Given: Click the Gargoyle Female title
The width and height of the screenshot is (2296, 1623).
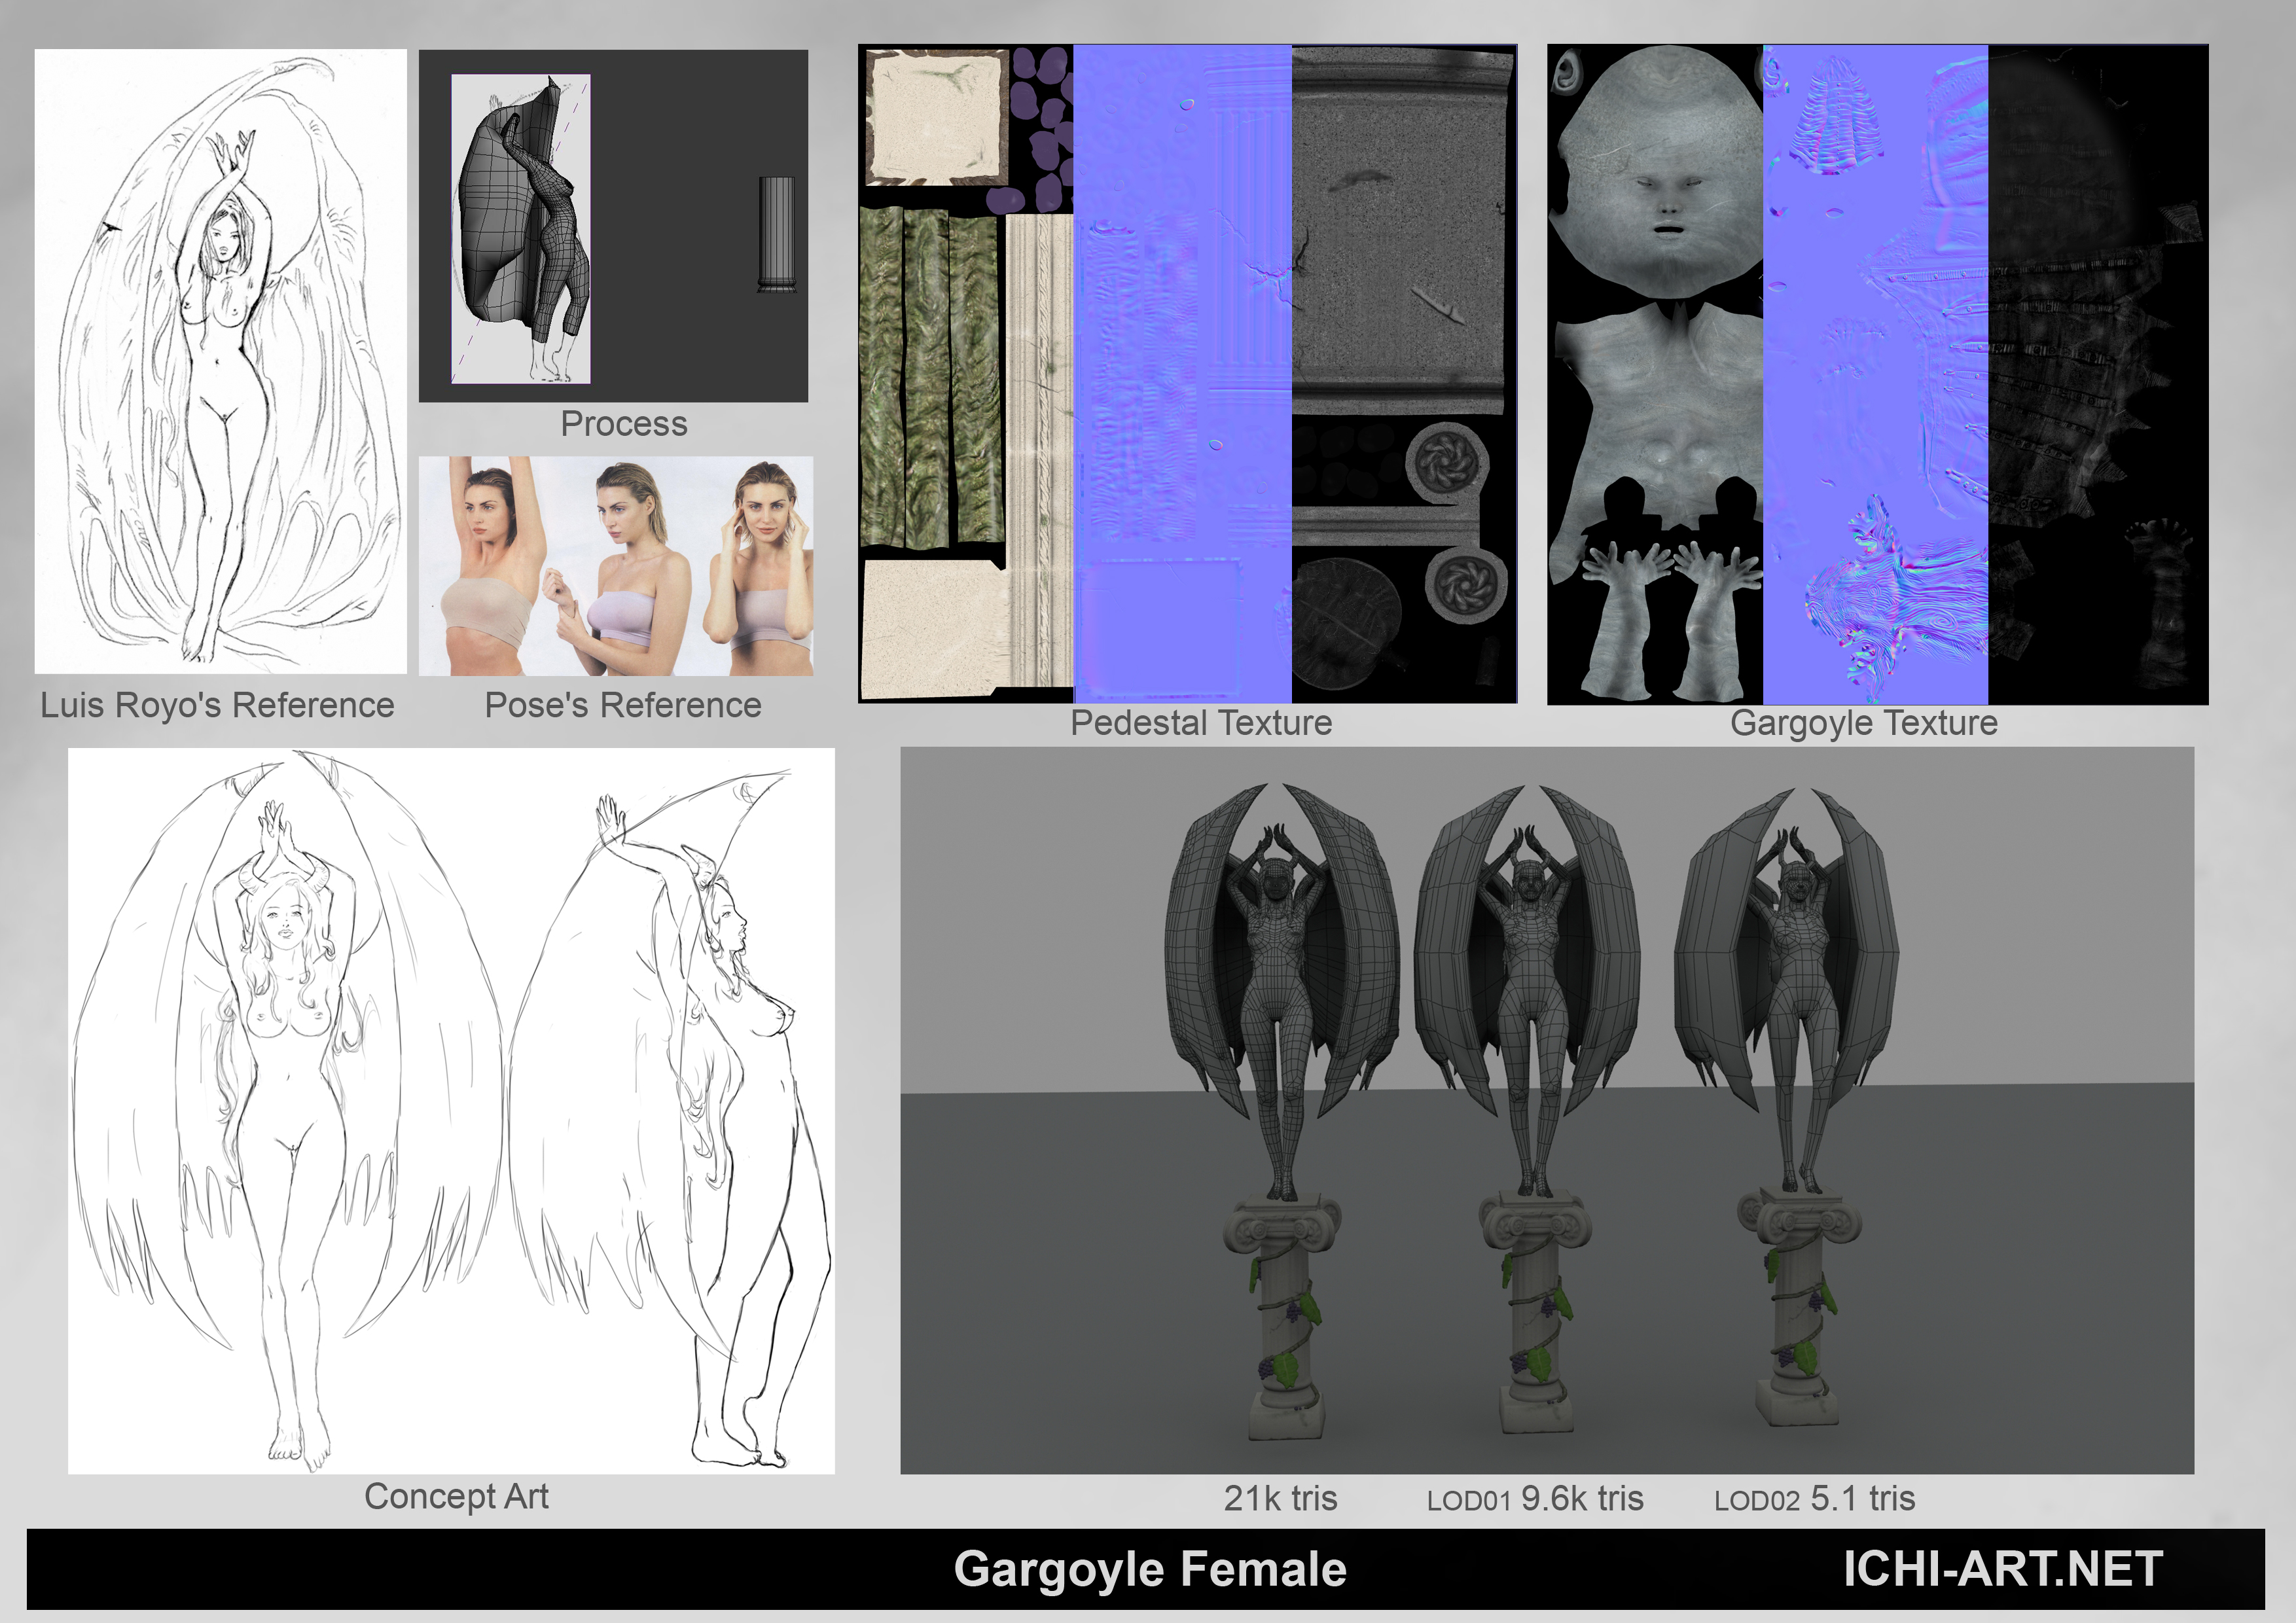Looking at the screenshot, I should coord(1150,1569).
